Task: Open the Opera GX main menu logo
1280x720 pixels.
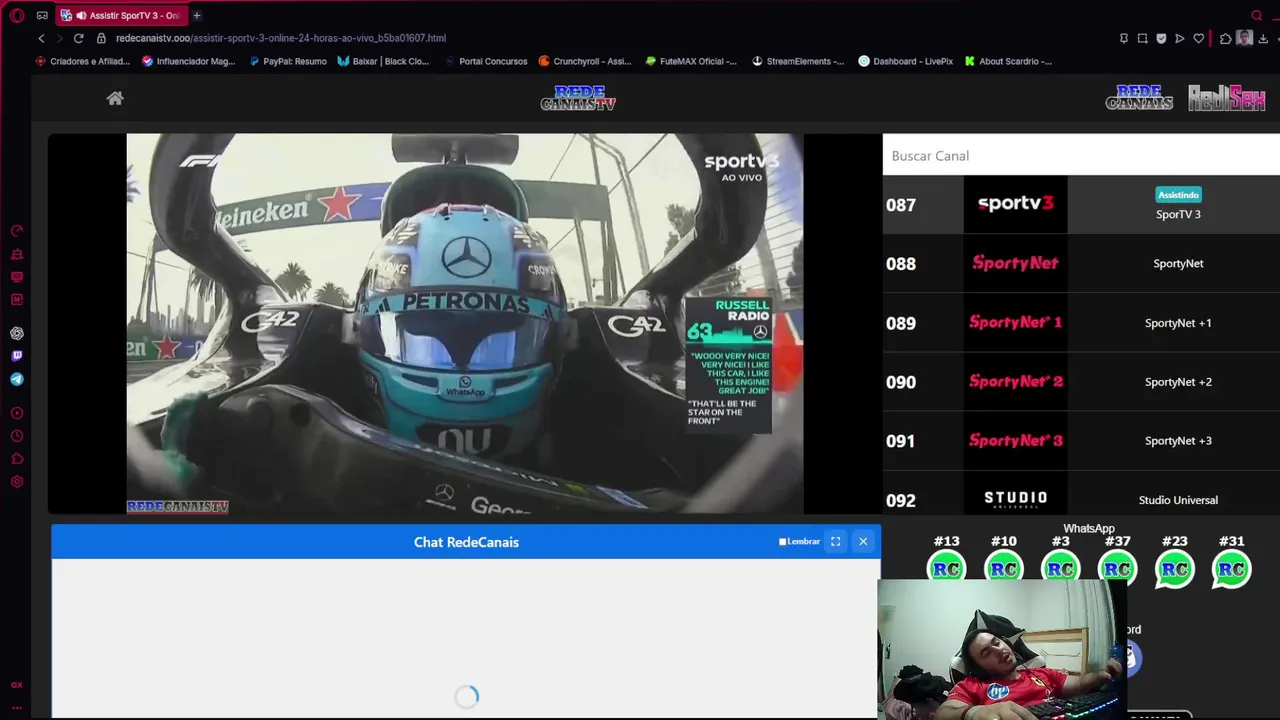Action: [x=17, y=15]
